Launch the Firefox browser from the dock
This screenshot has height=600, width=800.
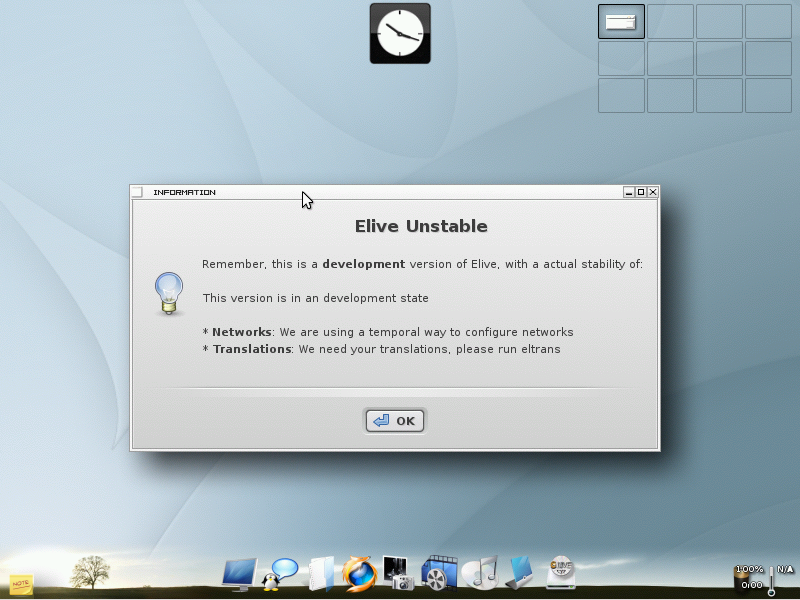tap(360, 574)
